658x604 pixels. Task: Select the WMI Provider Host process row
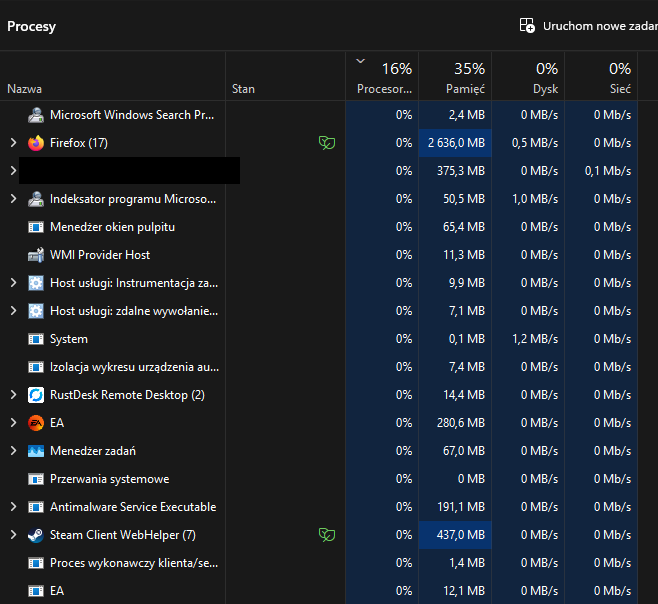pos(100,255)
